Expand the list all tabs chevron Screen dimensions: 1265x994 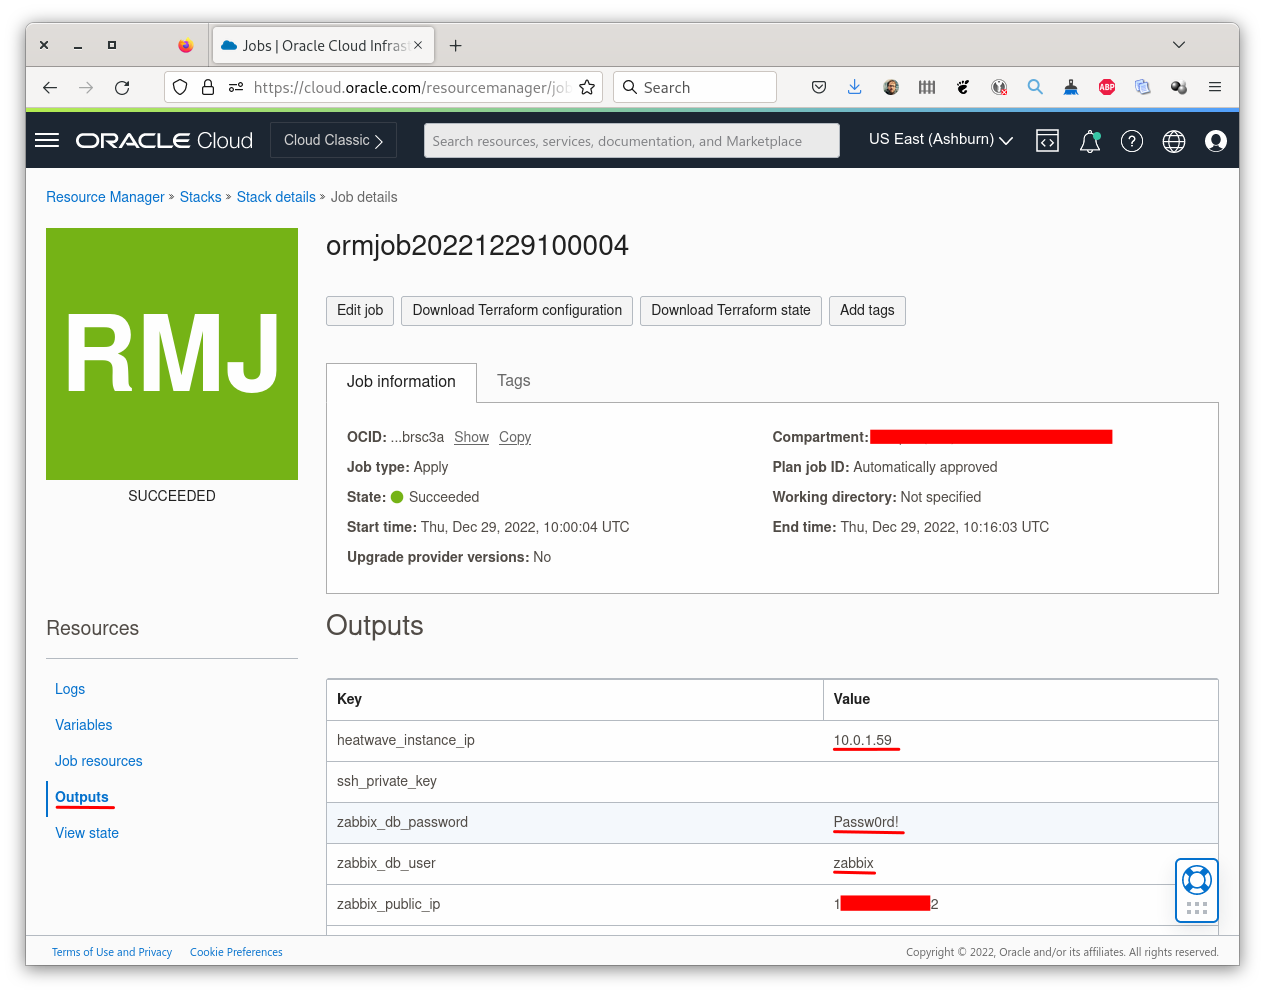click(1179, 45)
